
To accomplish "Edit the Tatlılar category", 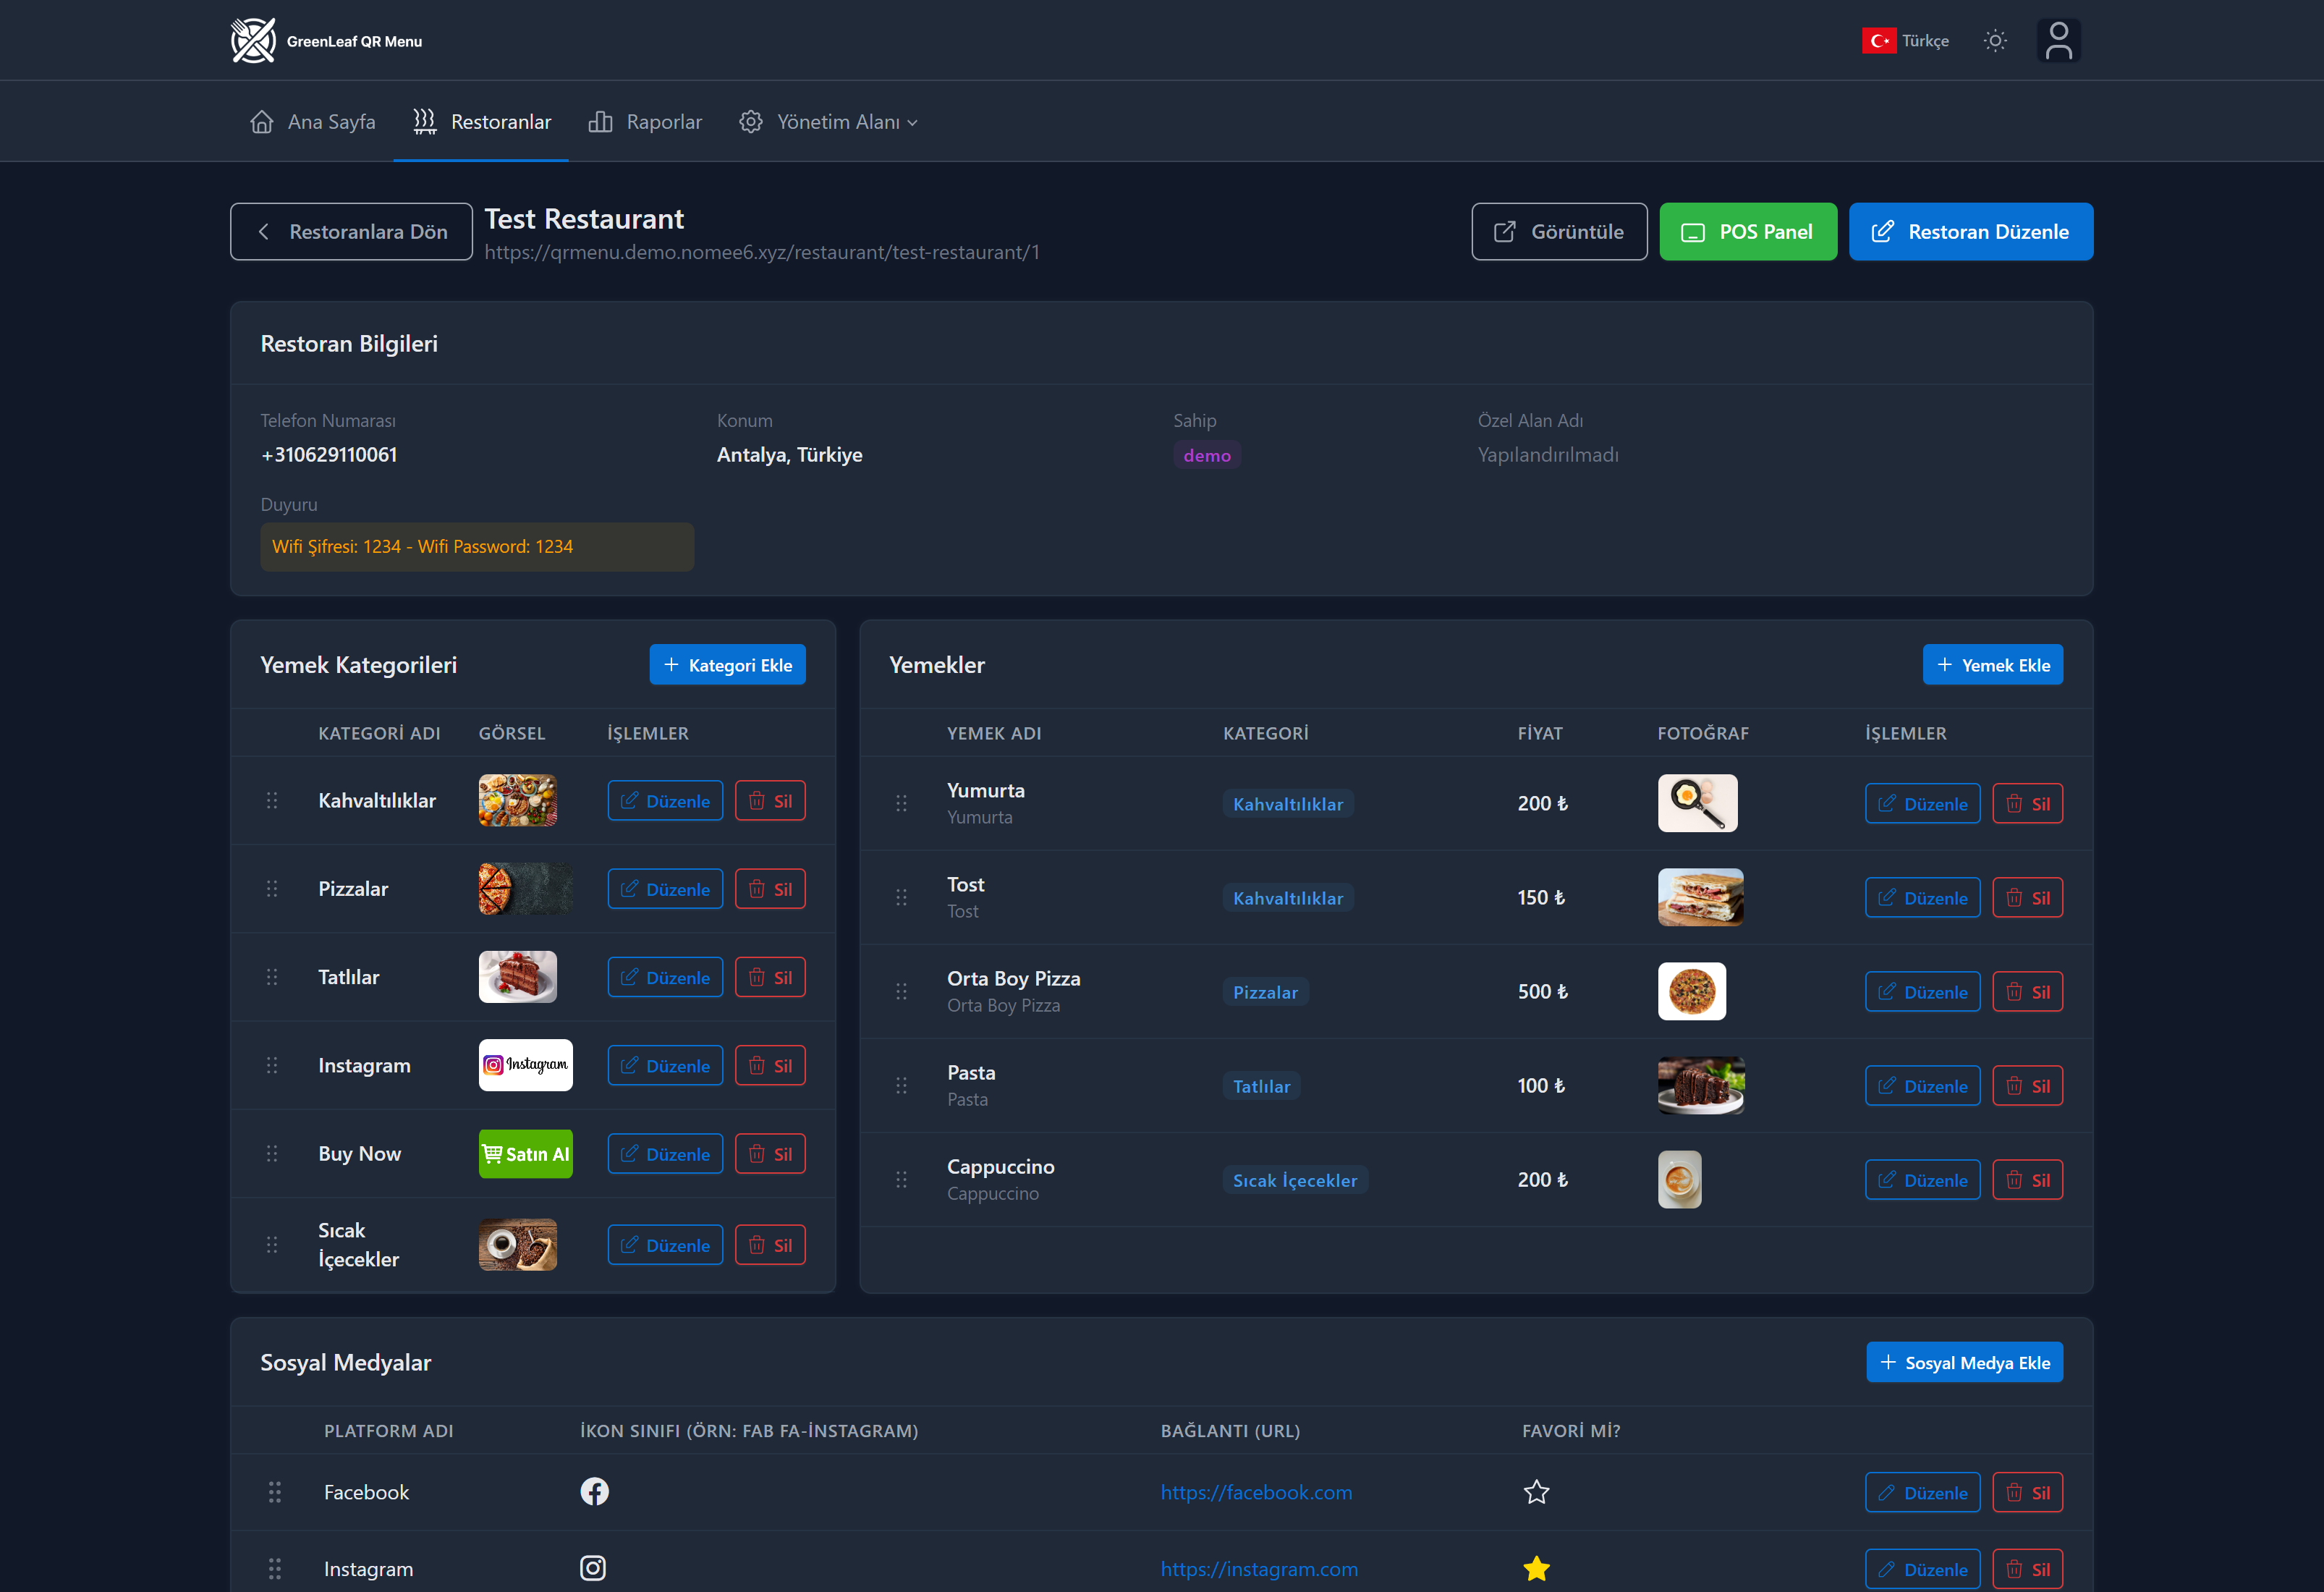I will click(x=665, y=978).
